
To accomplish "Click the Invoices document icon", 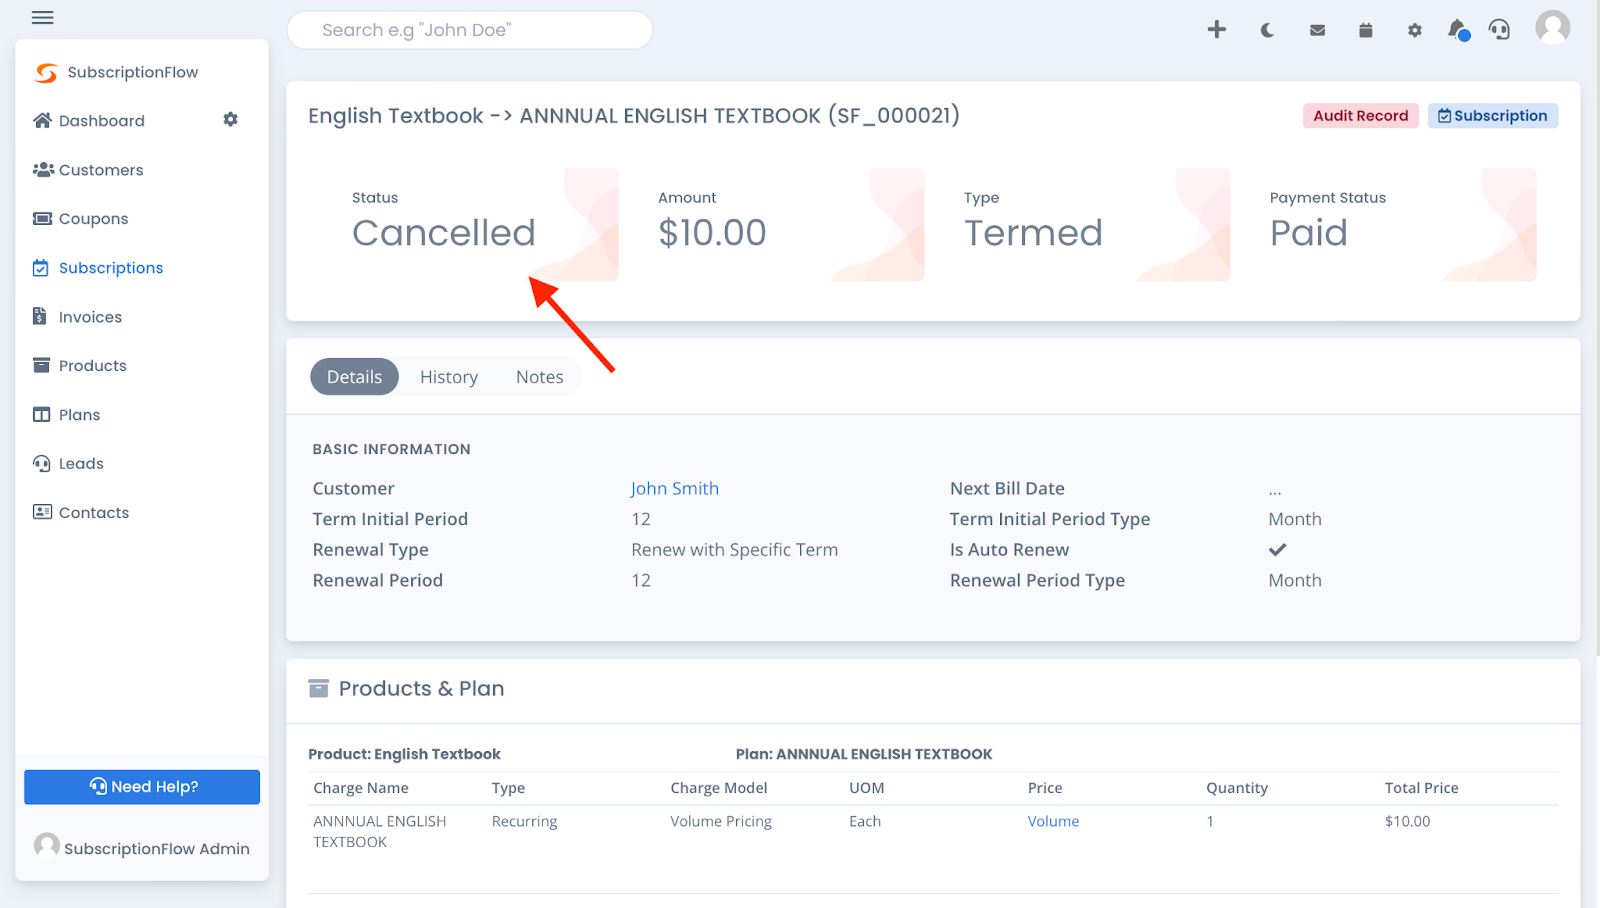I will pos(40,317).
